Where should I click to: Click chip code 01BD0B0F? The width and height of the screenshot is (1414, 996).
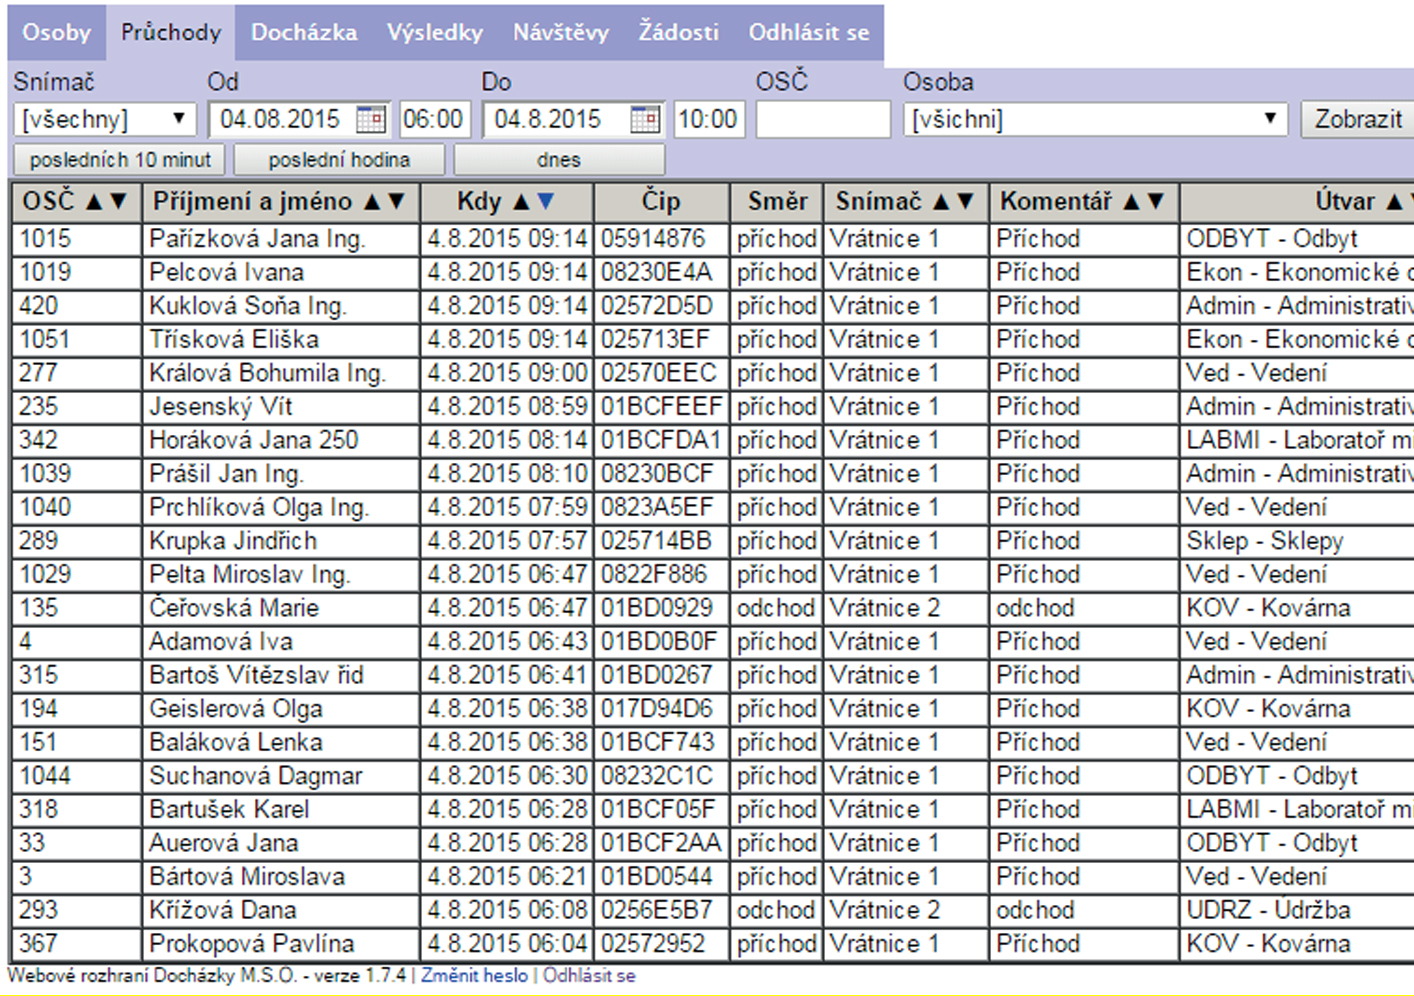(659, 642)
